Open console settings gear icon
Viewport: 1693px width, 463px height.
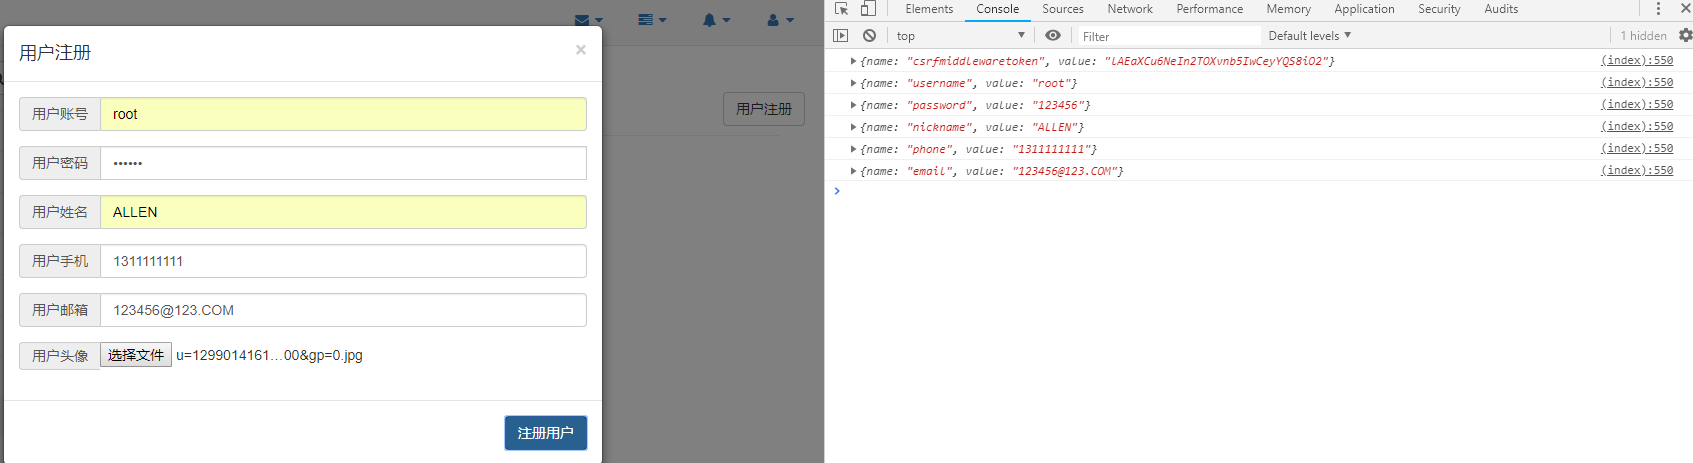pos(1685,36)
